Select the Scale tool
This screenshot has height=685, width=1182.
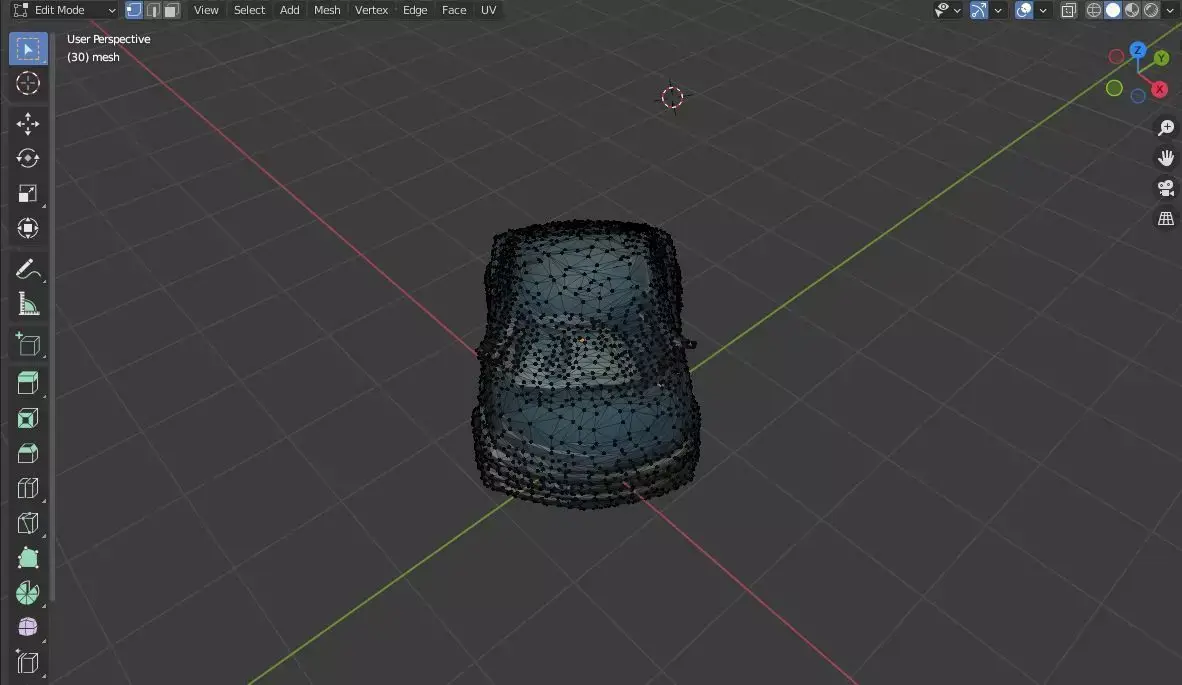click(28, 194)
